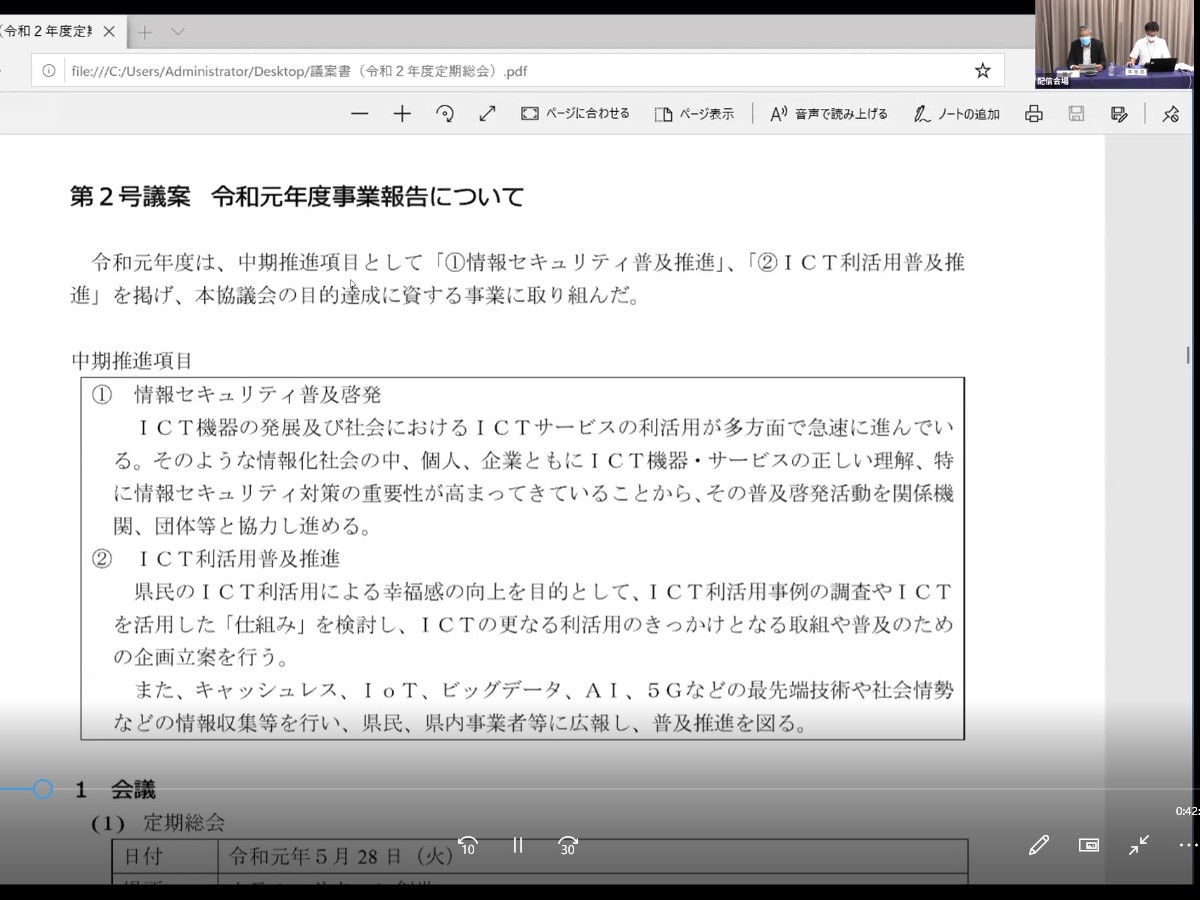The image size is (1200, 900).
Task: Pin the PDF toolbar
Action: coord(1171,114)
